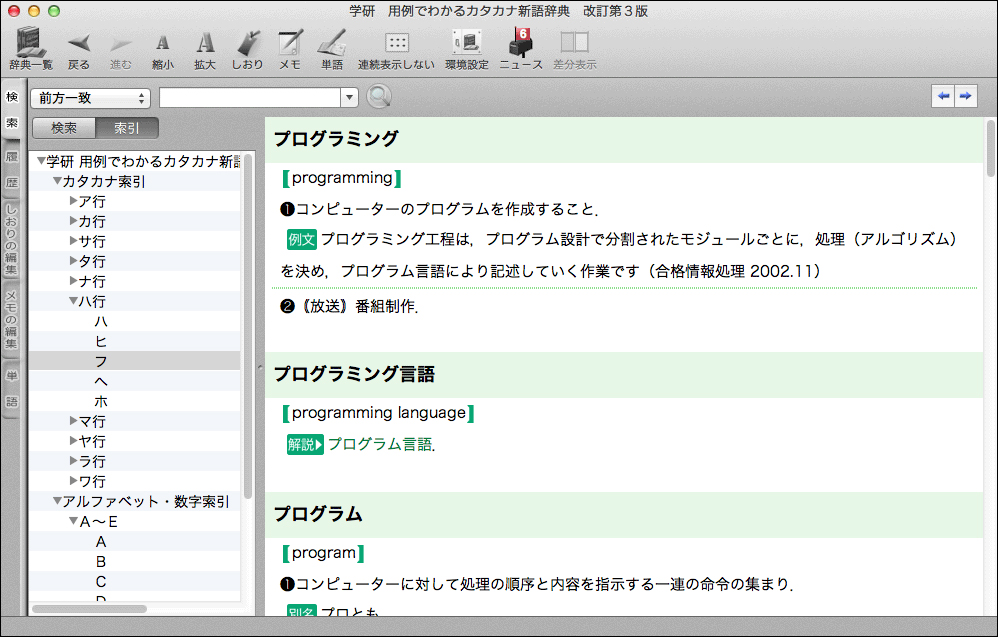Image resolution: width=998 pixels, height=637 pixels.
Task: Click the search text field
Action: pos(250,98)
